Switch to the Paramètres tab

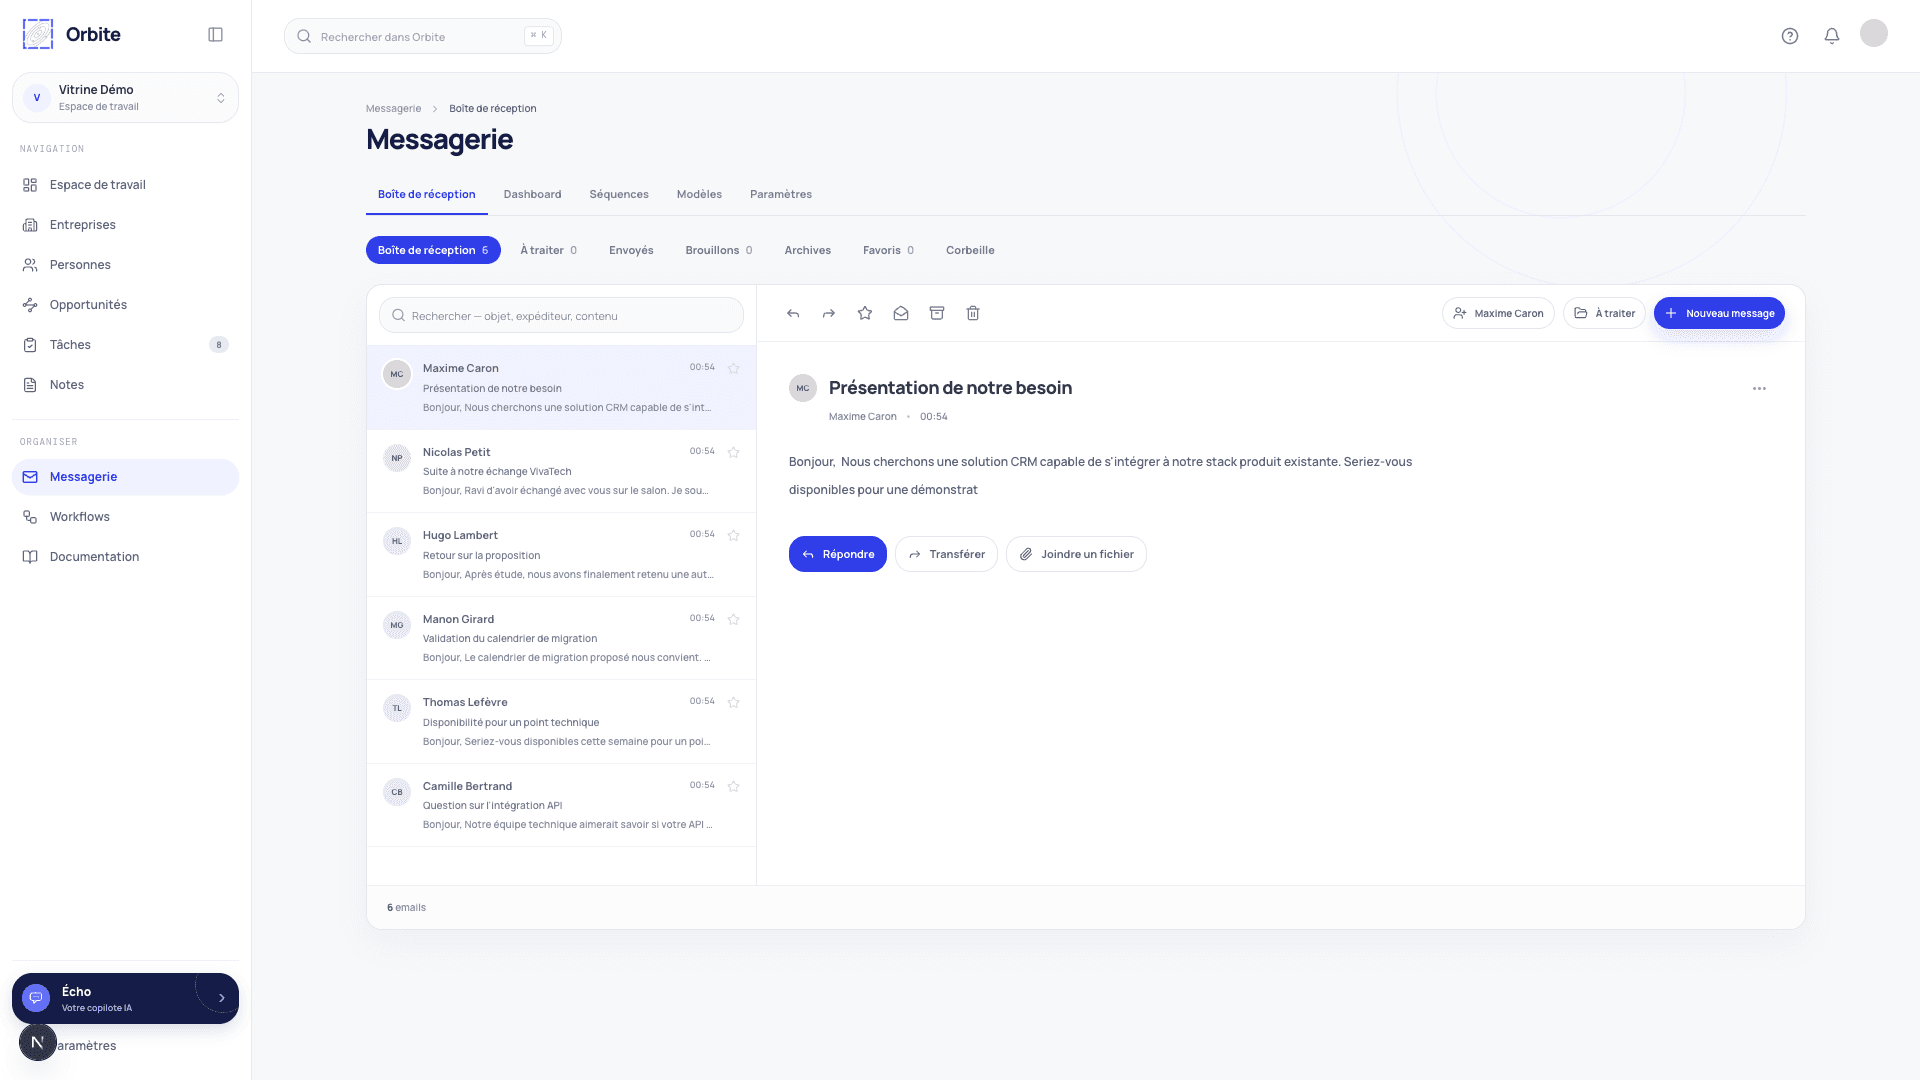click(x=781, y=194)
